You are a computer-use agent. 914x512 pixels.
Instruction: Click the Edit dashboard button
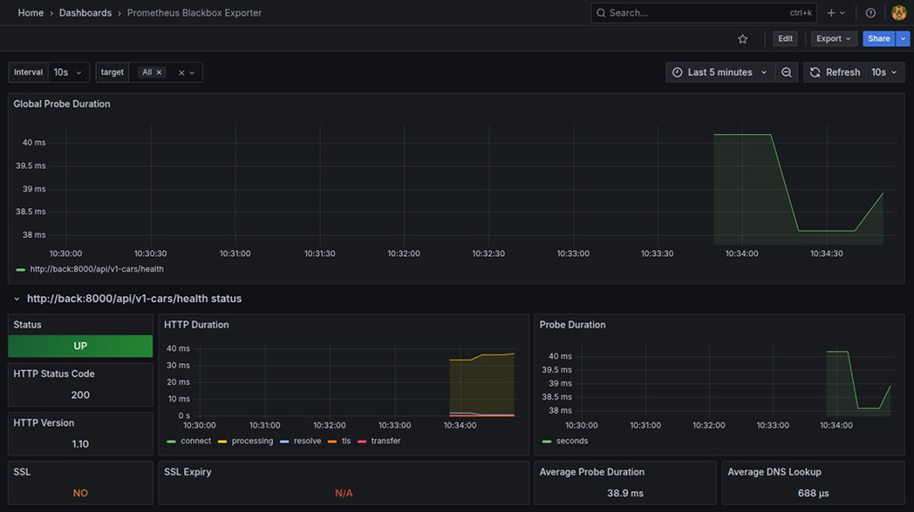[785, 38]
